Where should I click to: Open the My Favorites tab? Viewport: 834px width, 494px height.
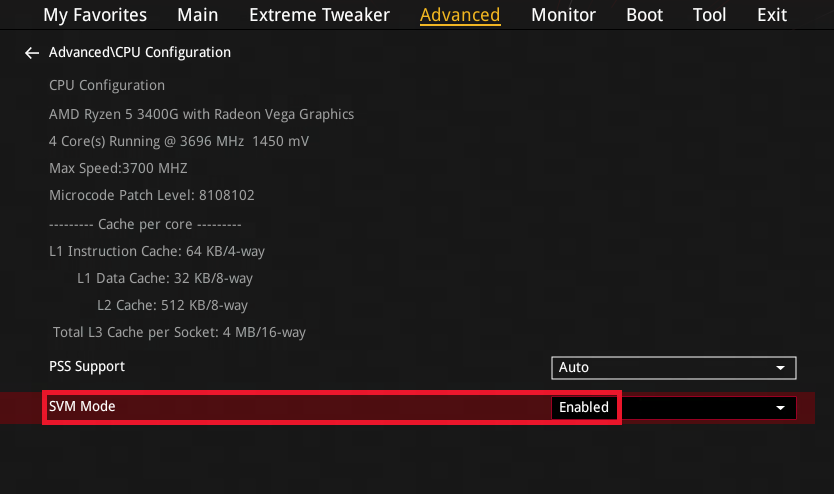[x=95, y=15]
